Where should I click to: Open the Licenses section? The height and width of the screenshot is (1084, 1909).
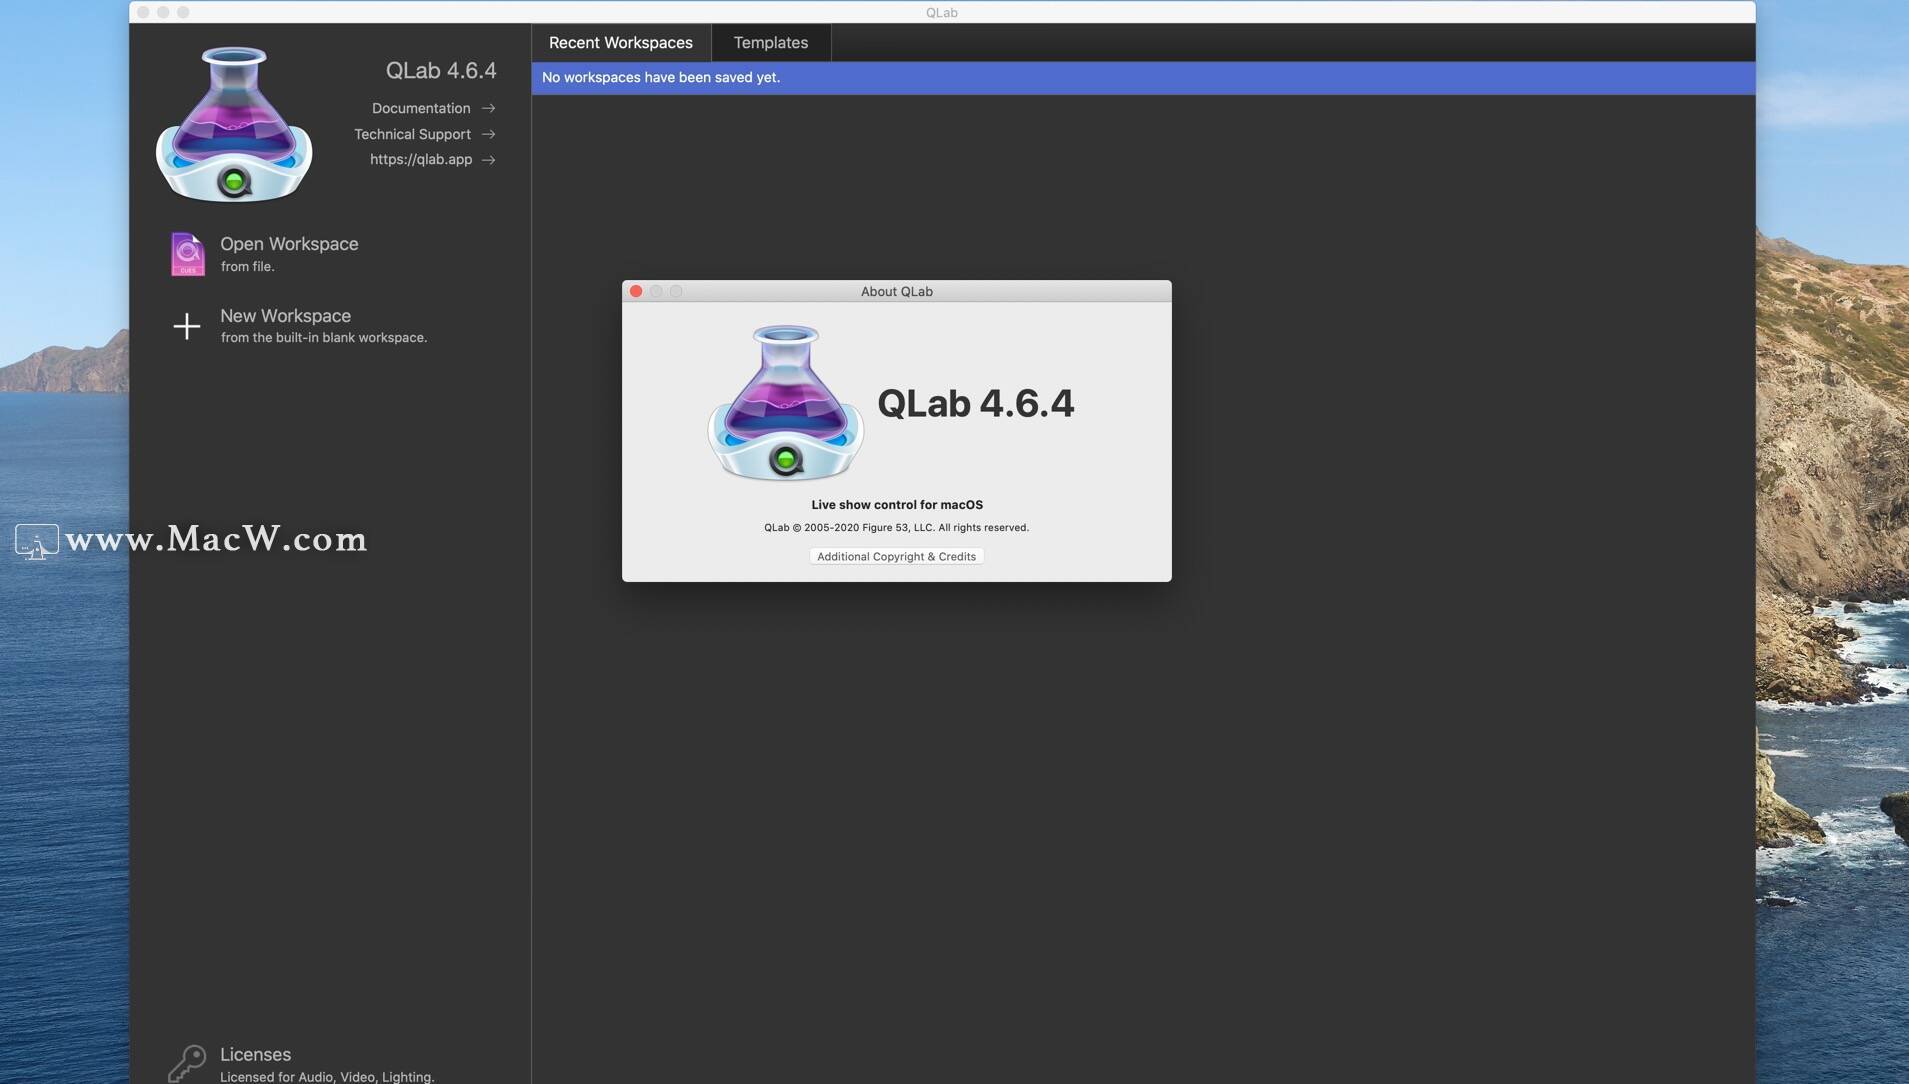[x=255, y=1054]
